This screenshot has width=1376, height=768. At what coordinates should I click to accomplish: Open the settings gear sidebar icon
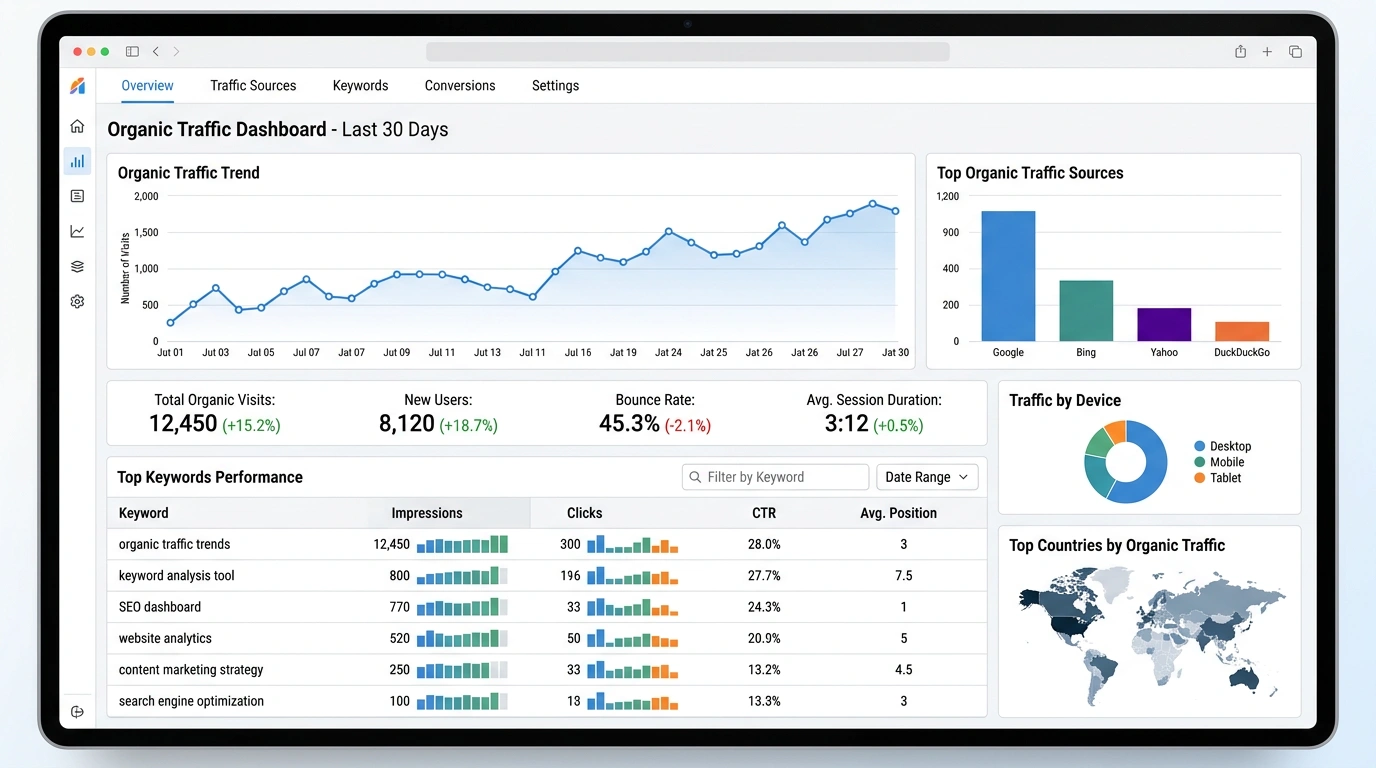[77, 301]
